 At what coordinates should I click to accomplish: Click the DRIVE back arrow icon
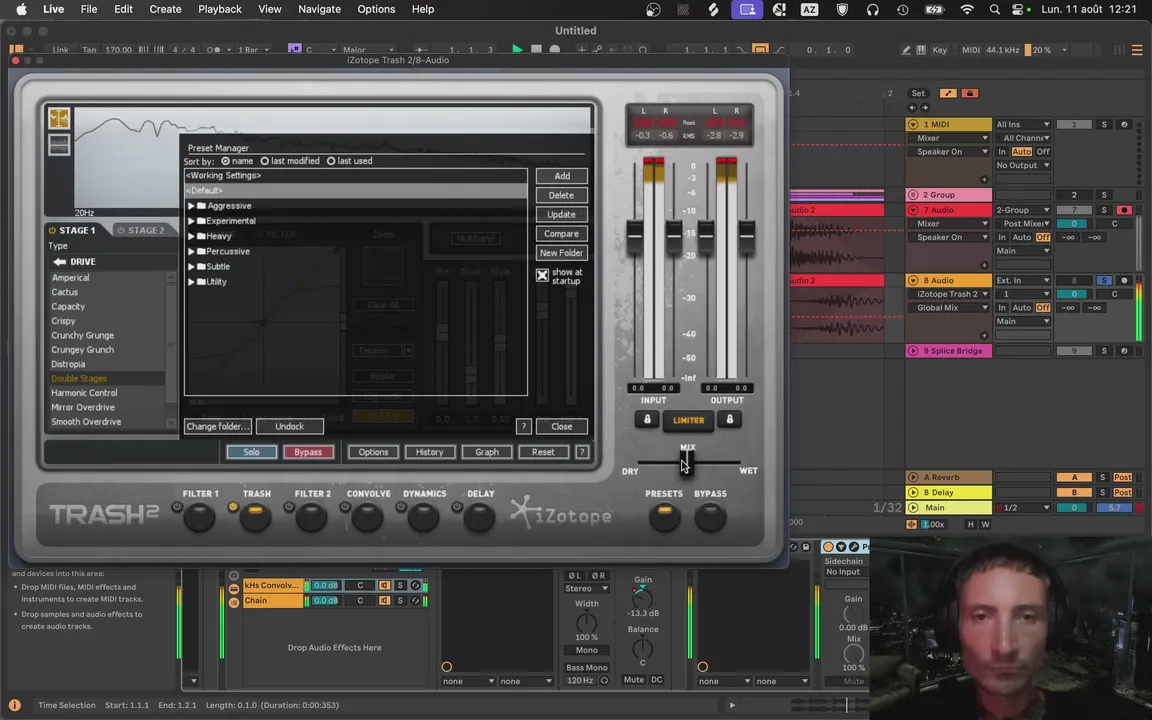[60, 262]
